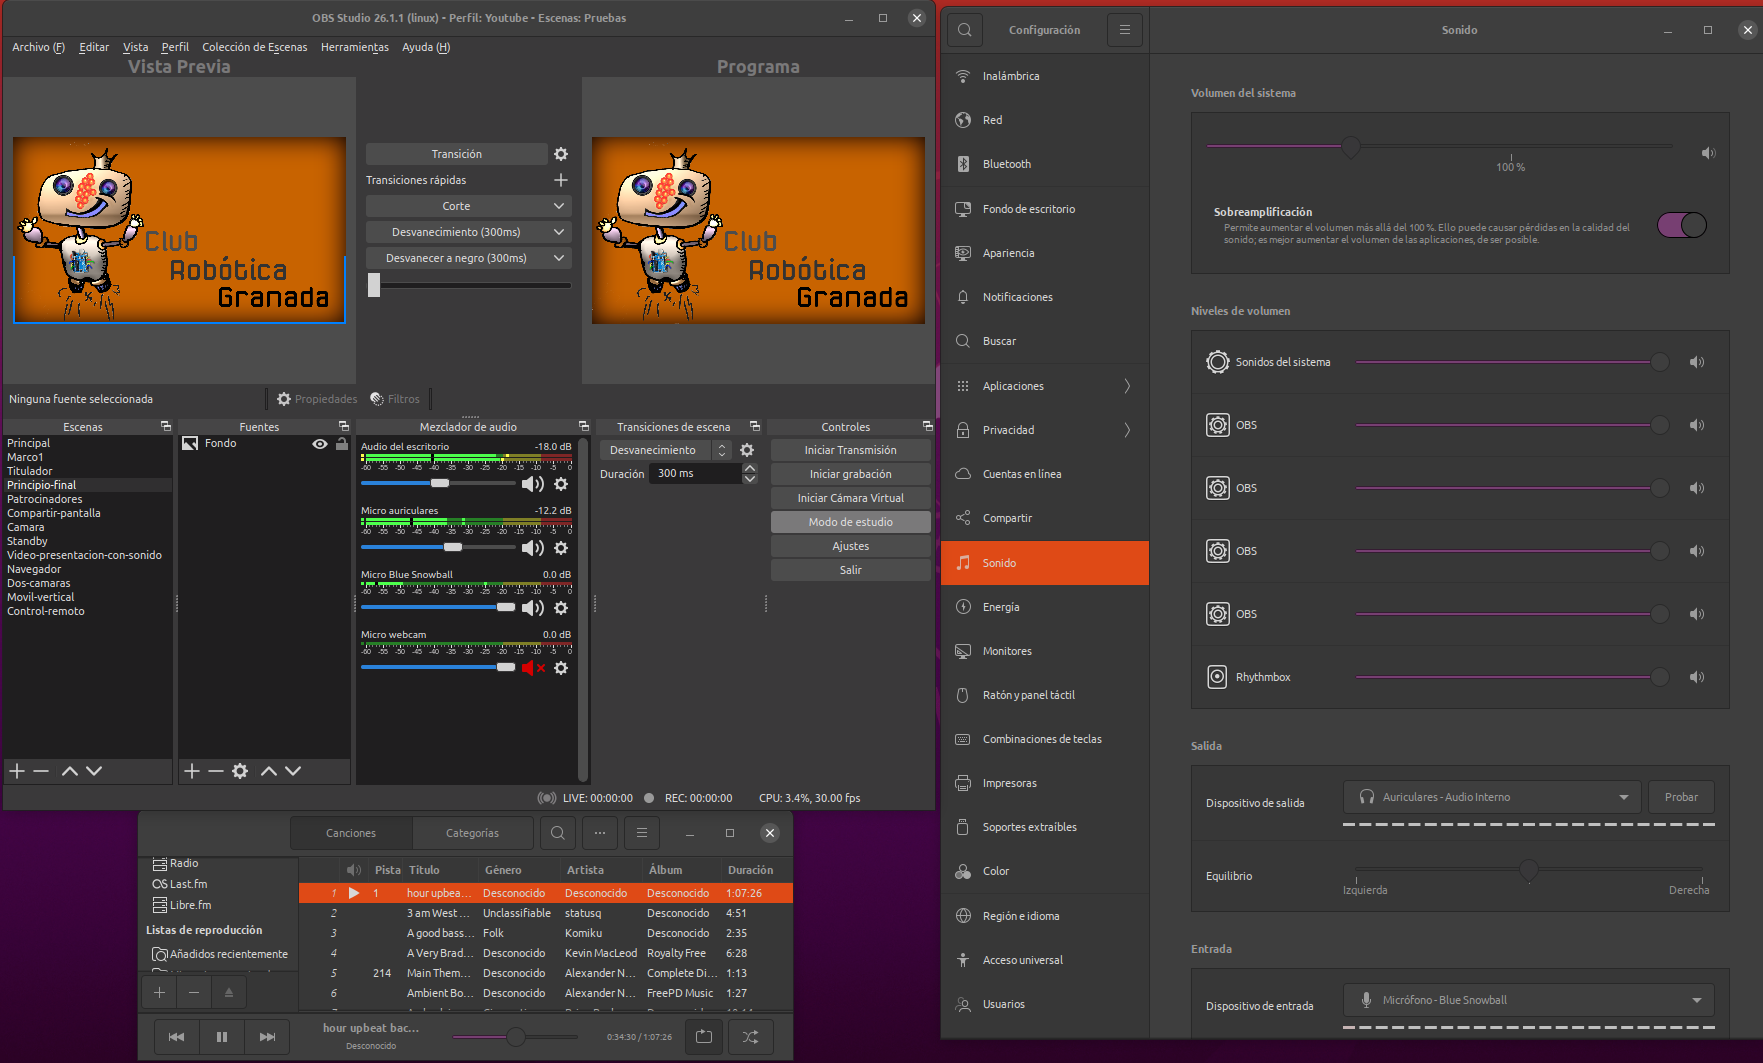Open scene transition properties gear
Screen dimensions: 1763x1063
[747, 450]
